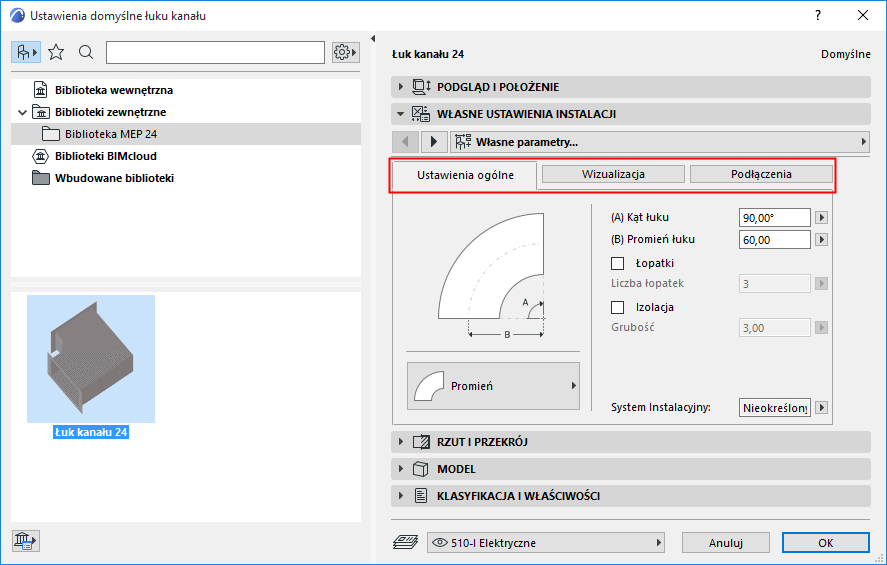Screen dimensions: 887x565
Task: Open the Promień bend type dropdown
Action: 493,386
